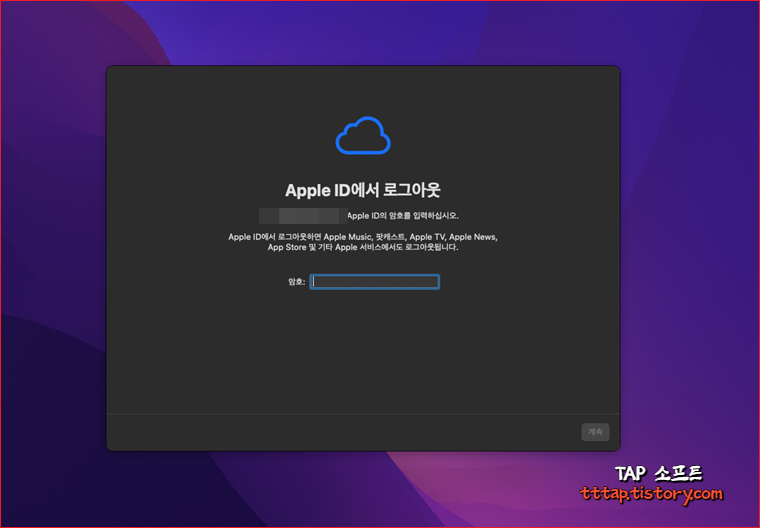Click the 암호: label
The width and height of the screenshot is (760, 528).
[297, 282]
